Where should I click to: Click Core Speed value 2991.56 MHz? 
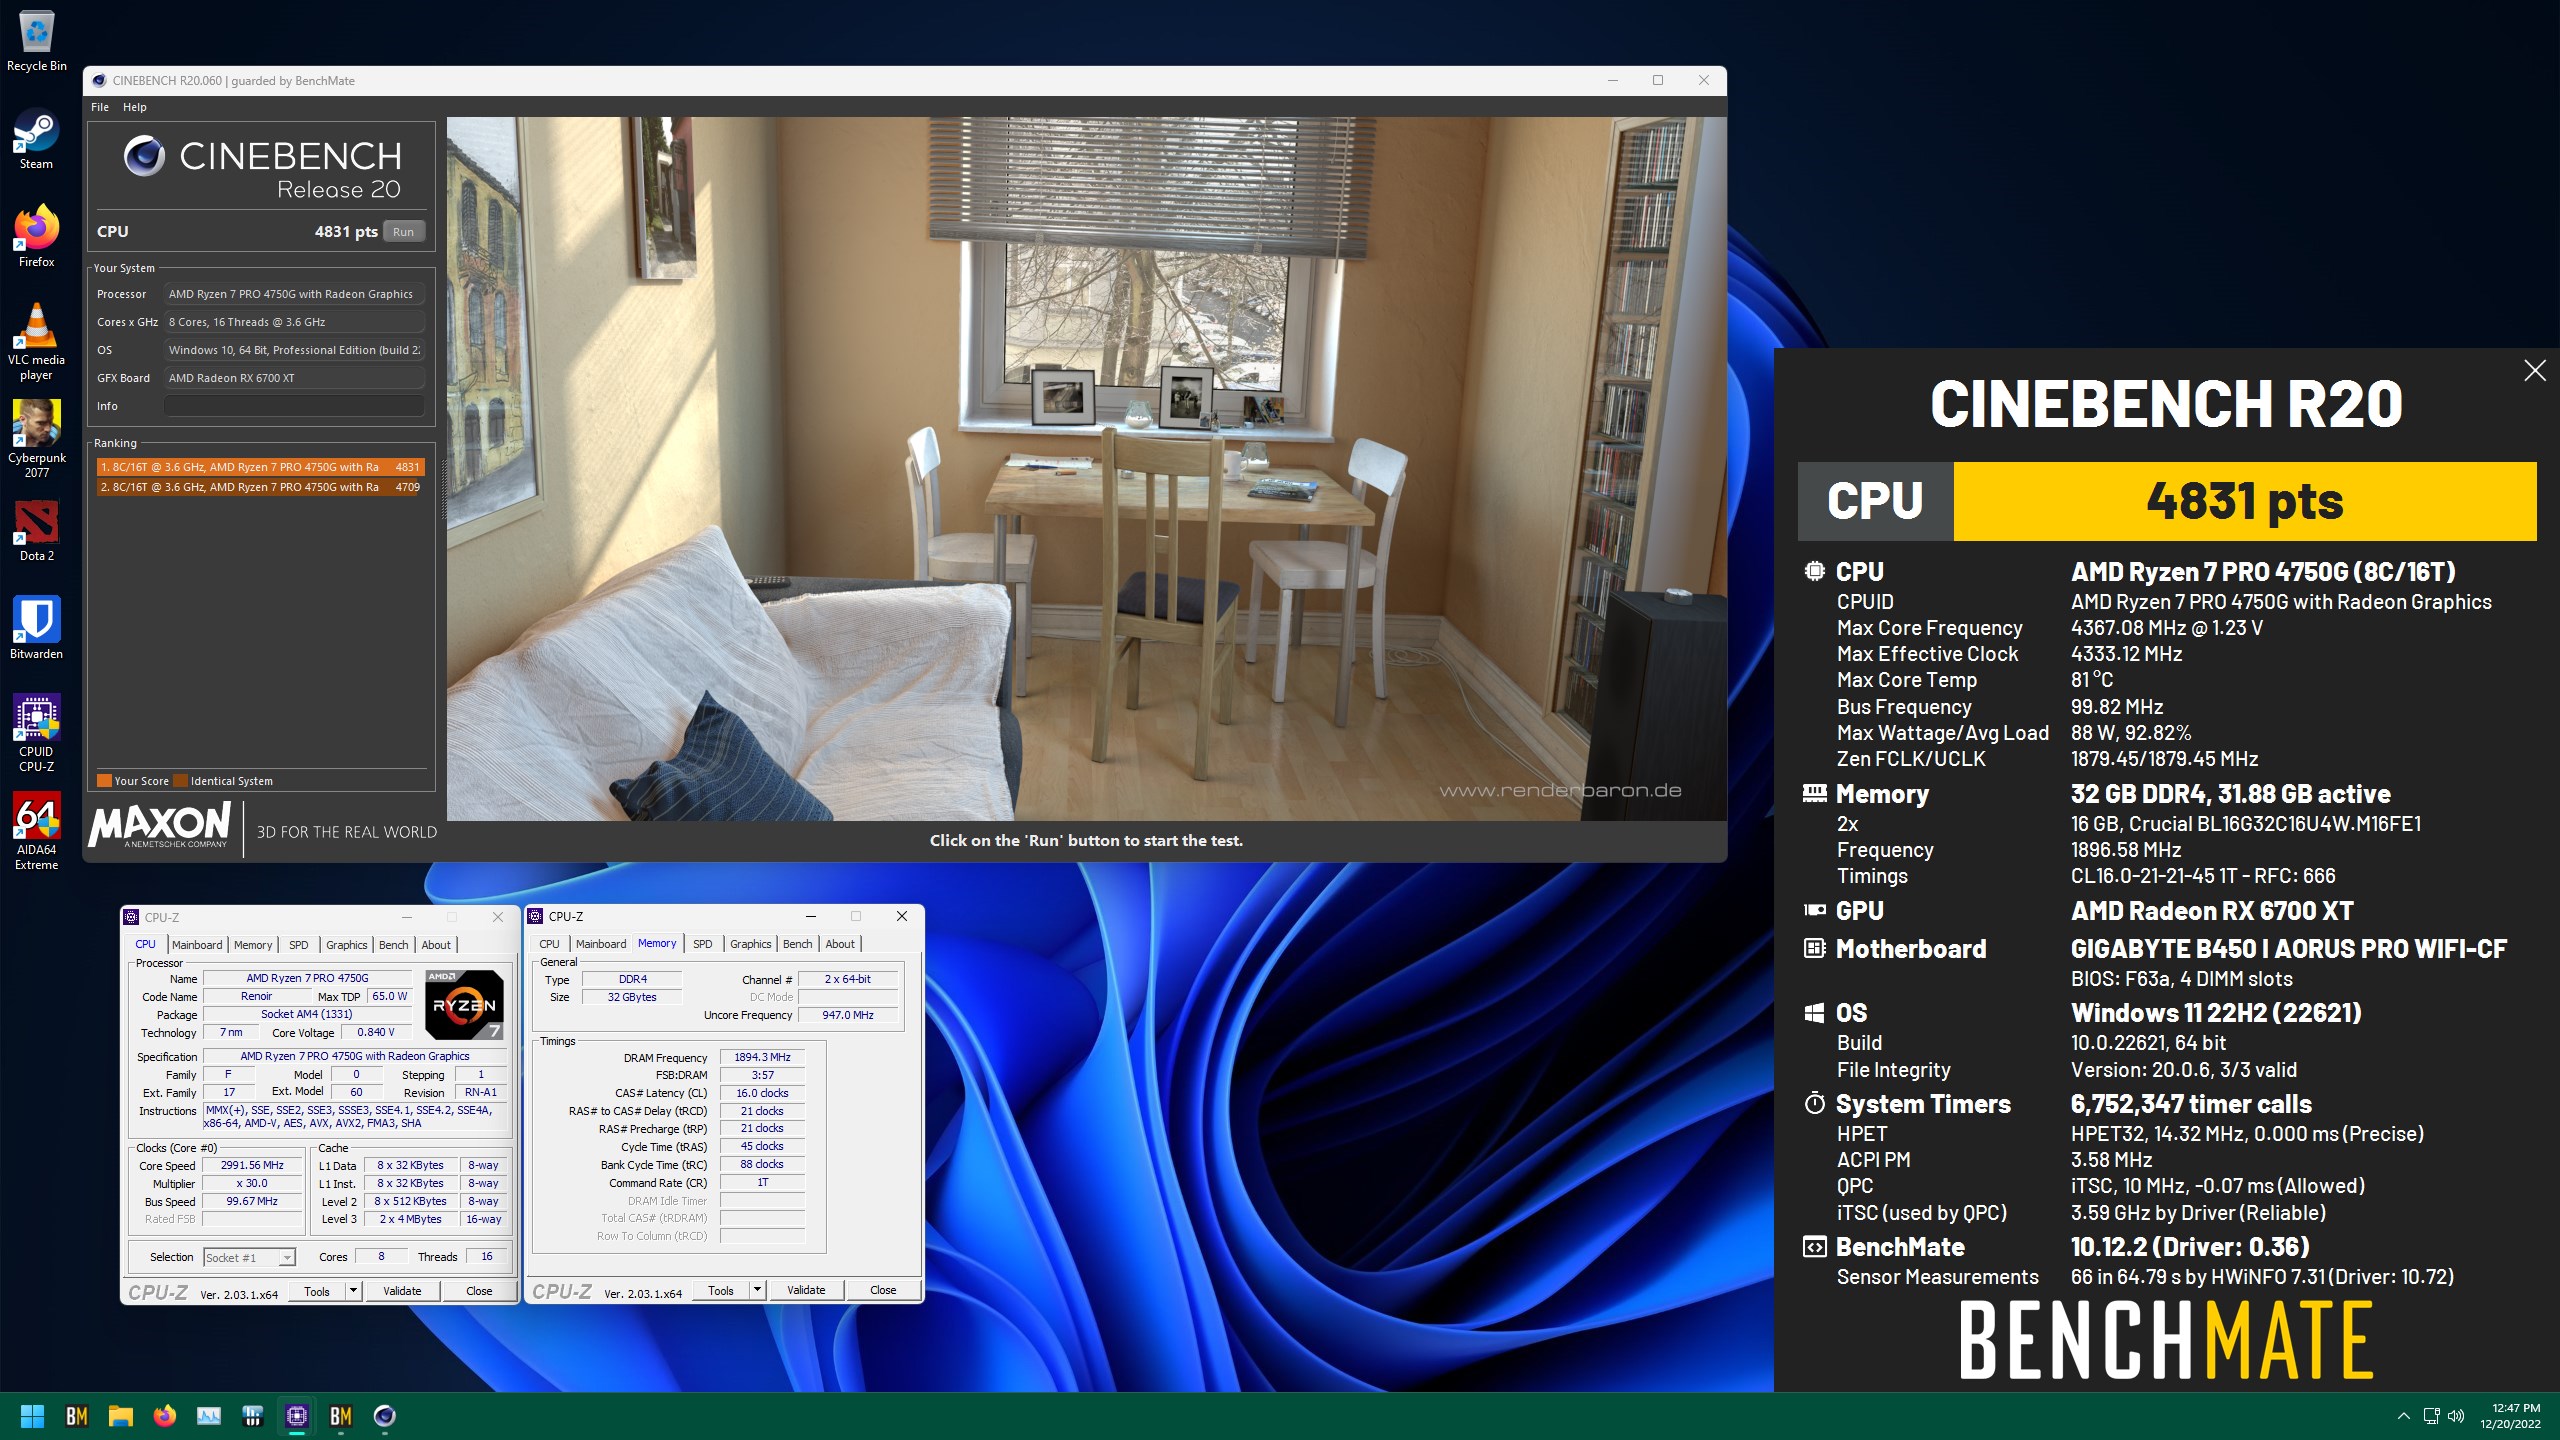click(x=252, y=1165)
